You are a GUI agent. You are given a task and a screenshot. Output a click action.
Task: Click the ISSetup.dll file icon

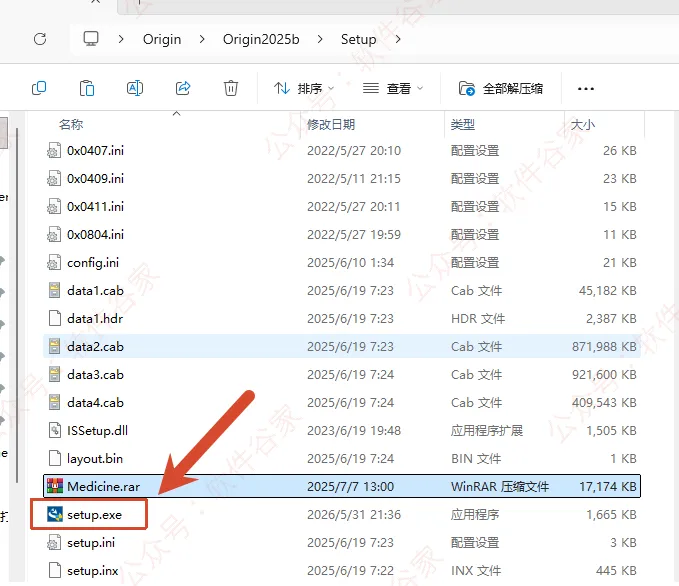[x=55, y=431]
